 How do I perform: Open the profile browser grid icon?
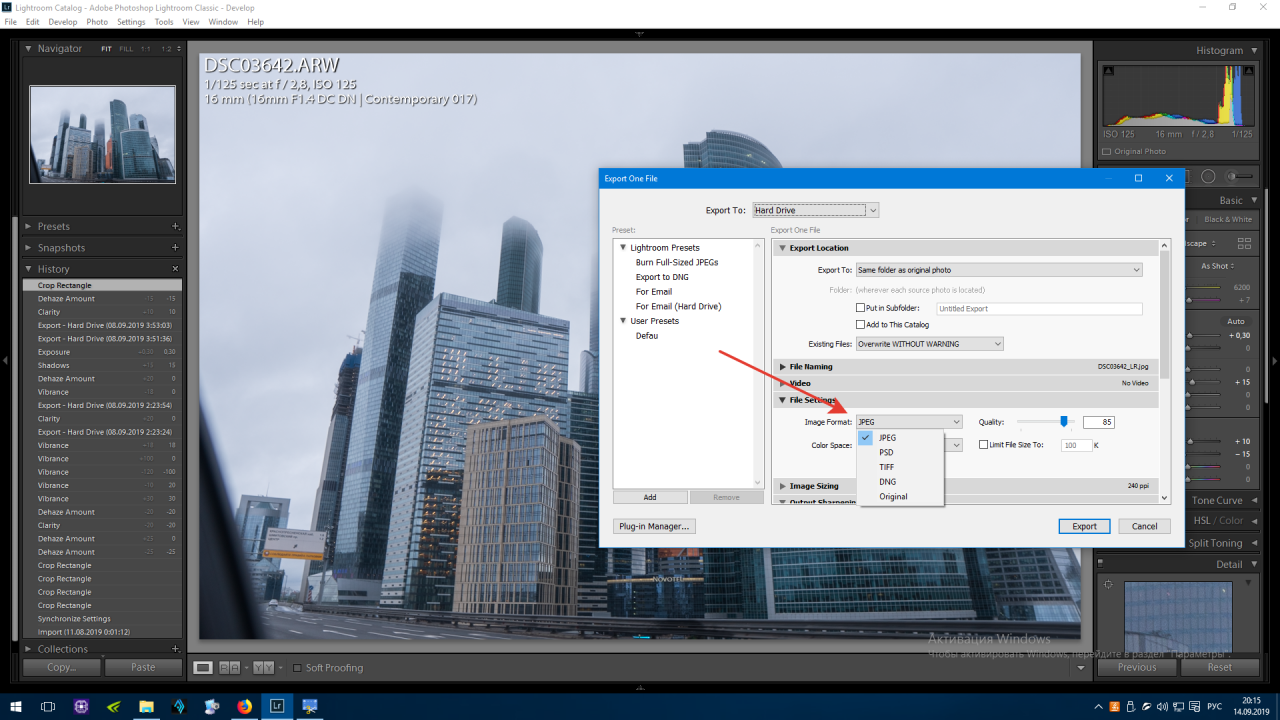(1244, 243)
